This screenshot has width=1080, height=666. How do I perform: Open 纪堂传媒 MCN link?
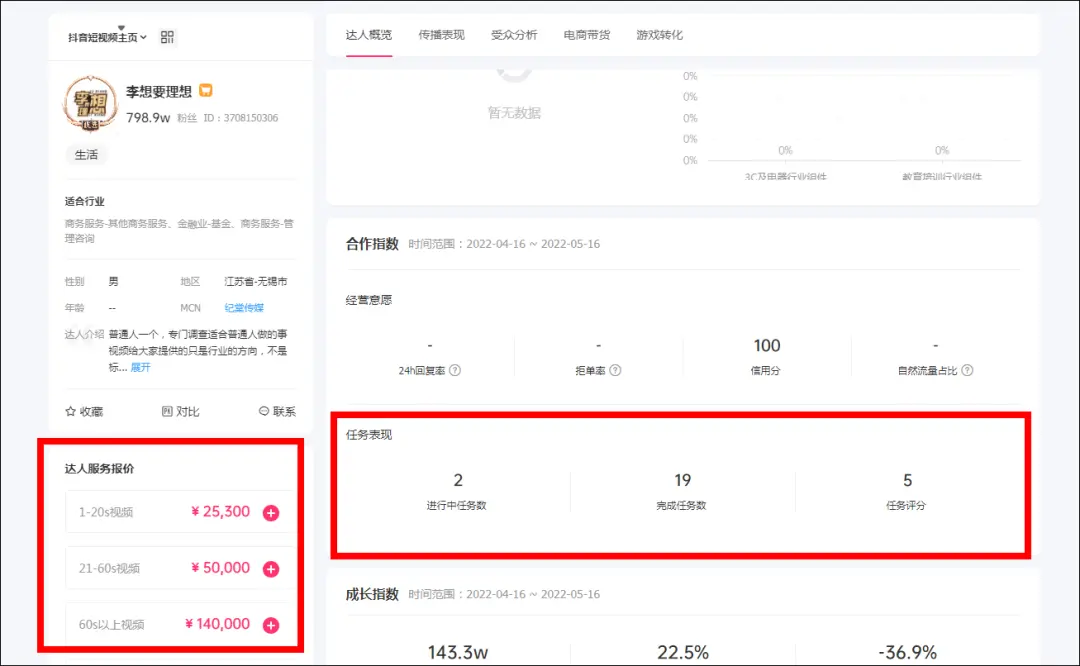(244, 308)
